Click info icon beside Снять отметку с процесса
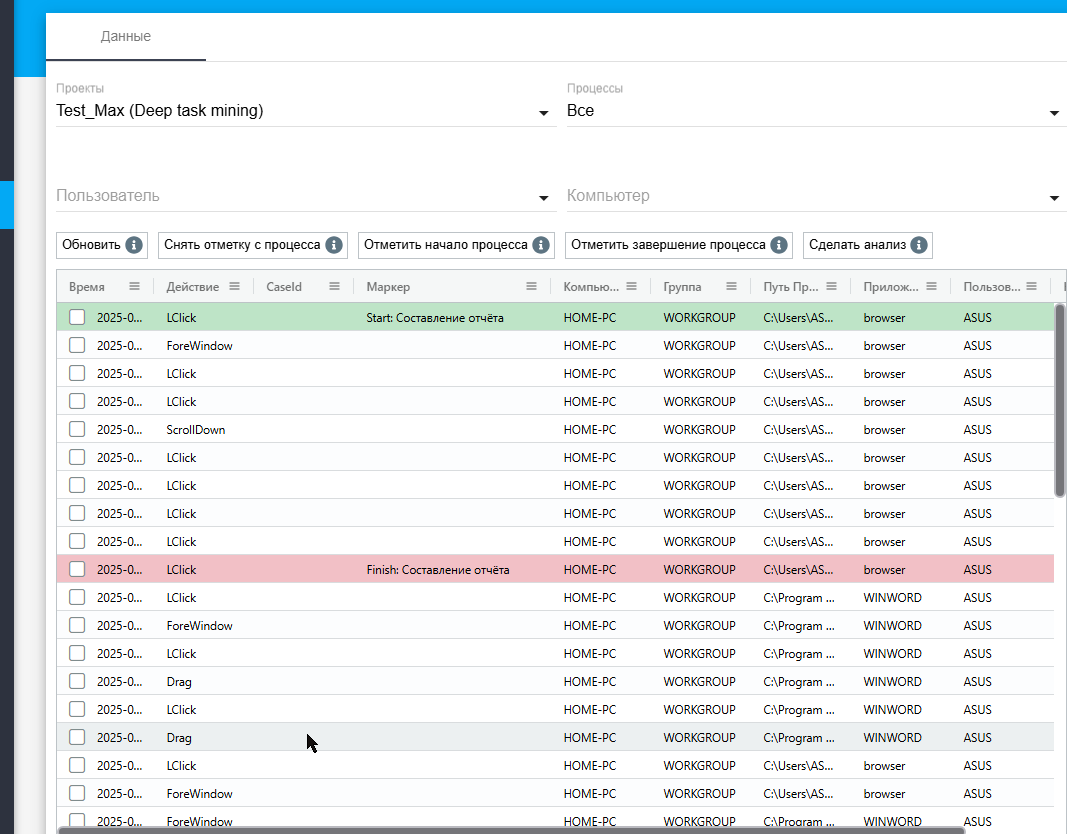This screenshot has height=834, width=1067. [333, 245]
